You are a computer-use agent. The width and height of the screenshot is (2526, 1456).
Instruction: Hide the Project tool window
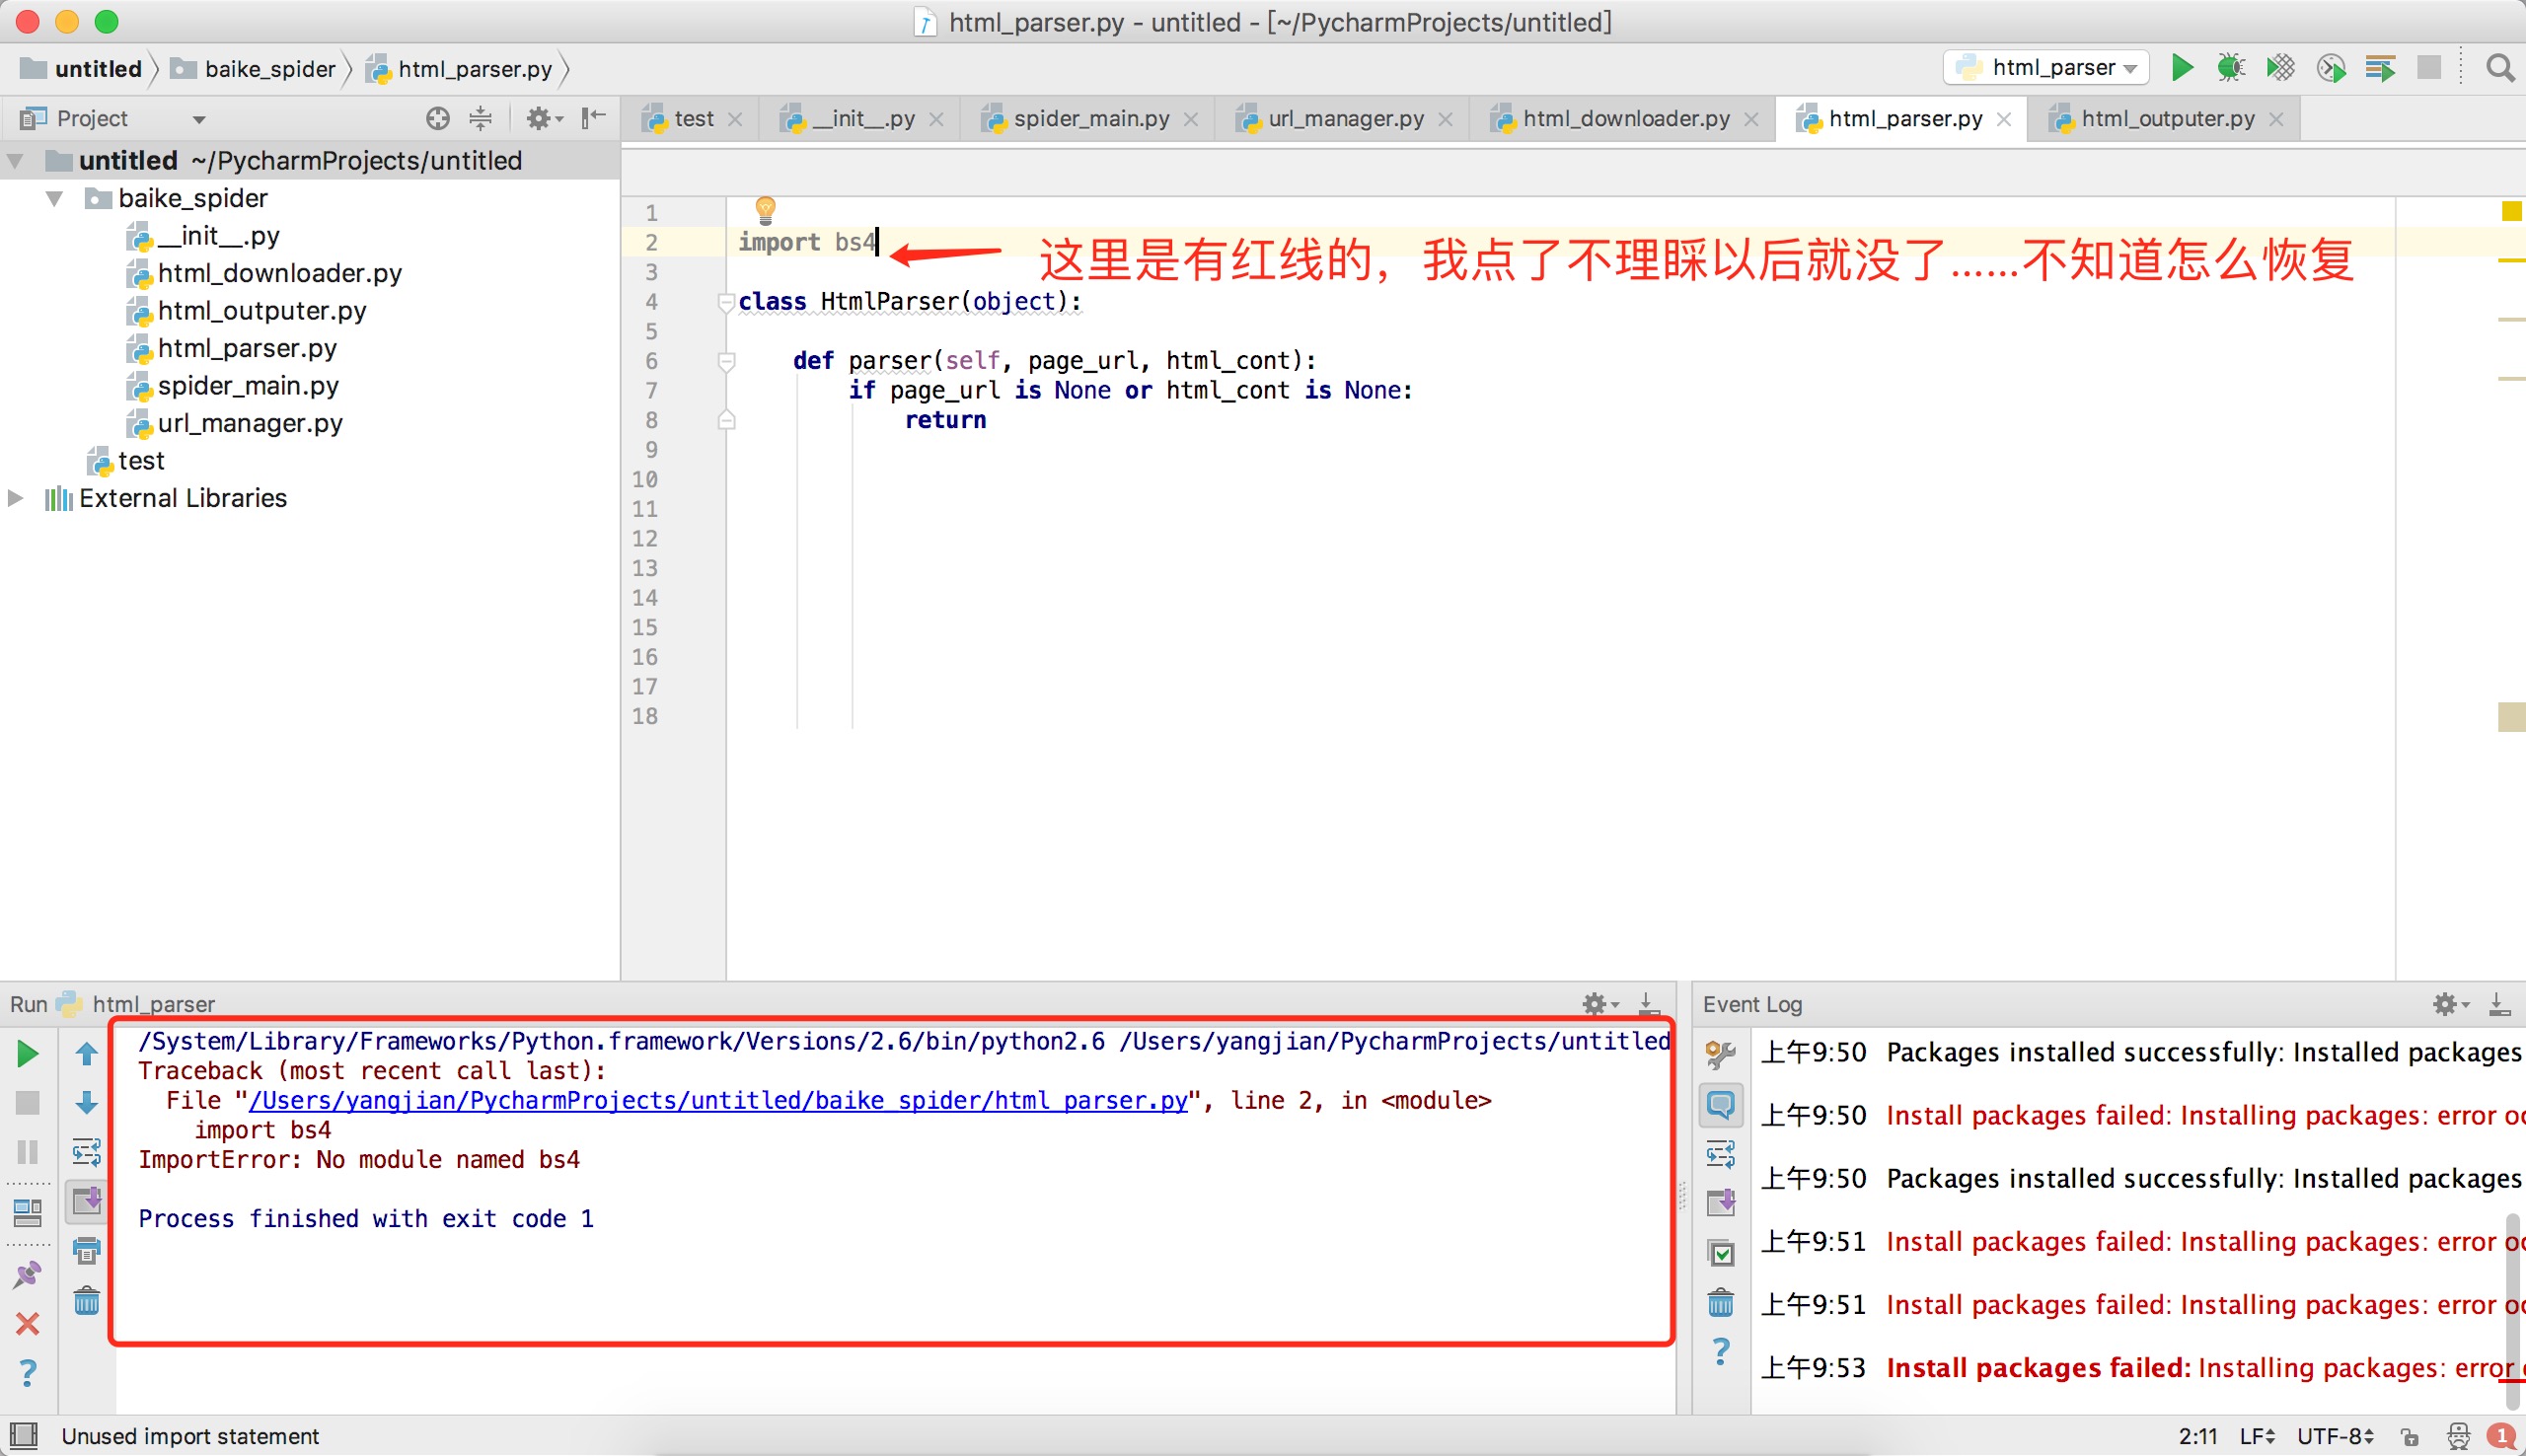point(594,118)
